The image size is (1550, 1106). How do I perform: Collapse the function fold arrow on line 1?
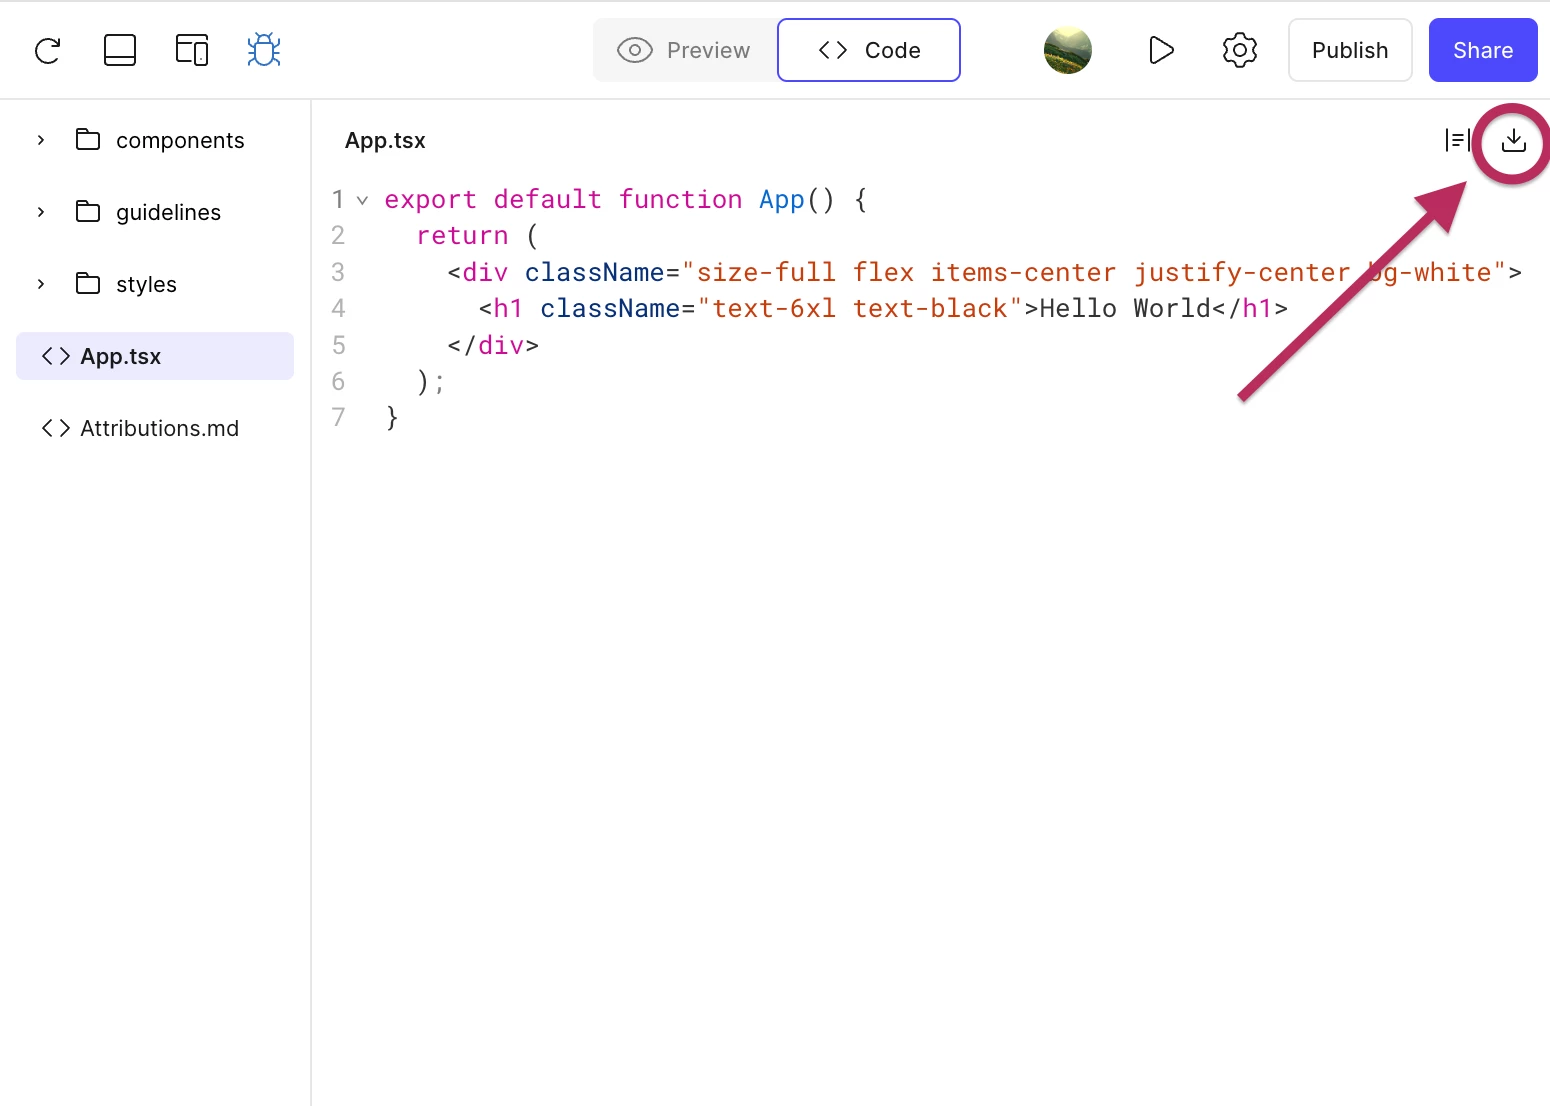(x=362, y=200)
